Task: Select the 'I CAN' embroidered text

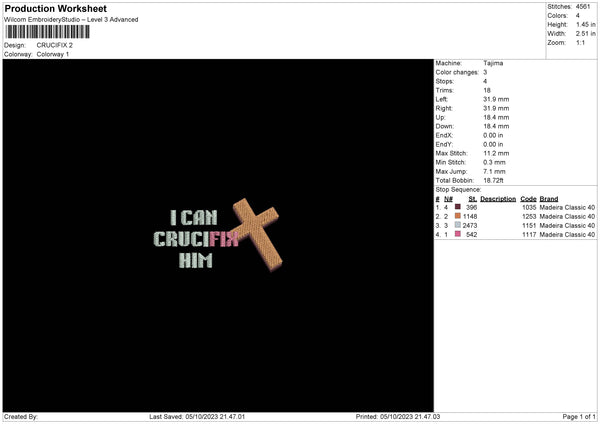Action: tap(194, 217)
